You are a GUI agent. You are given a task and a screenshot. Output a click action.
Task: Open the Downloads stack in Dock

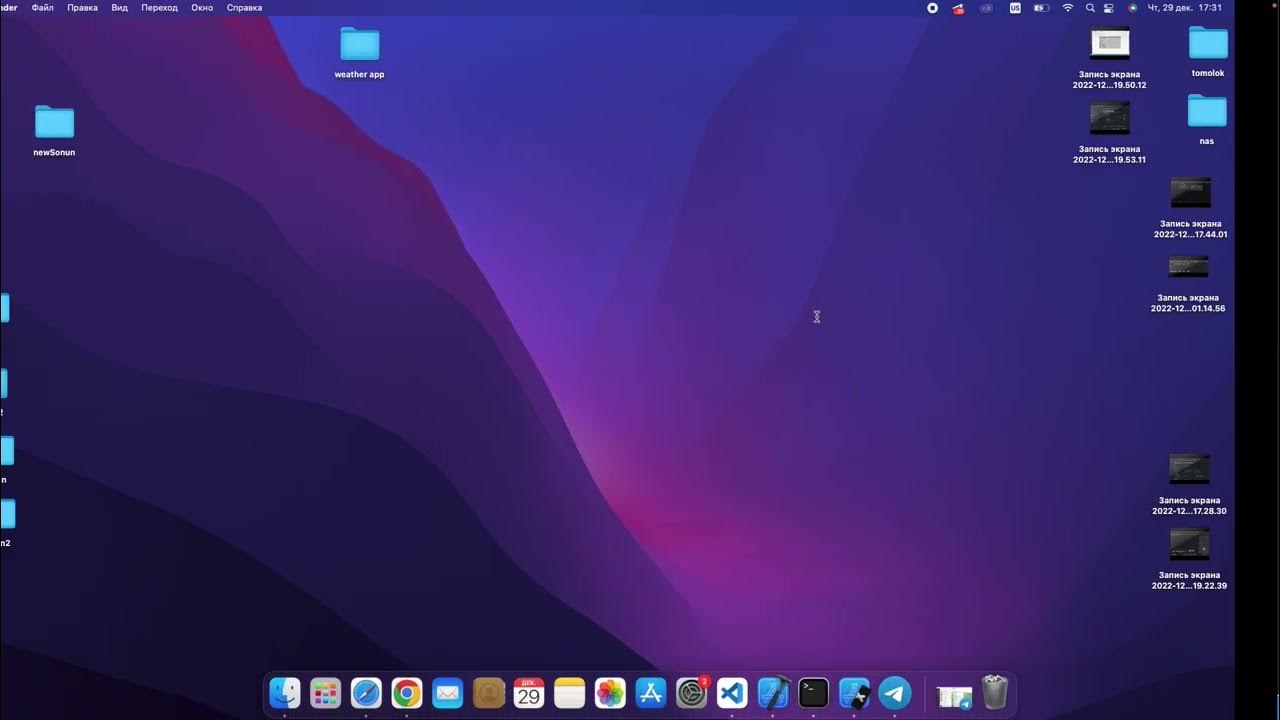954,695
